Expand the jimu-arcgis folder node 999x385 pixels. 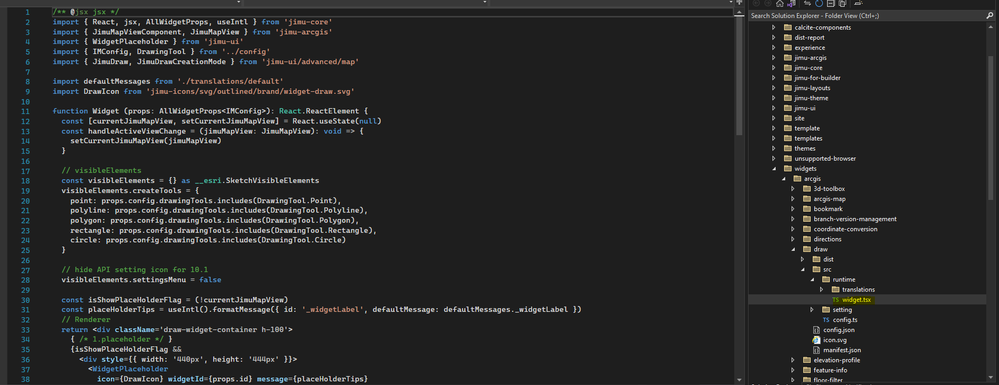tap(774, 57)
